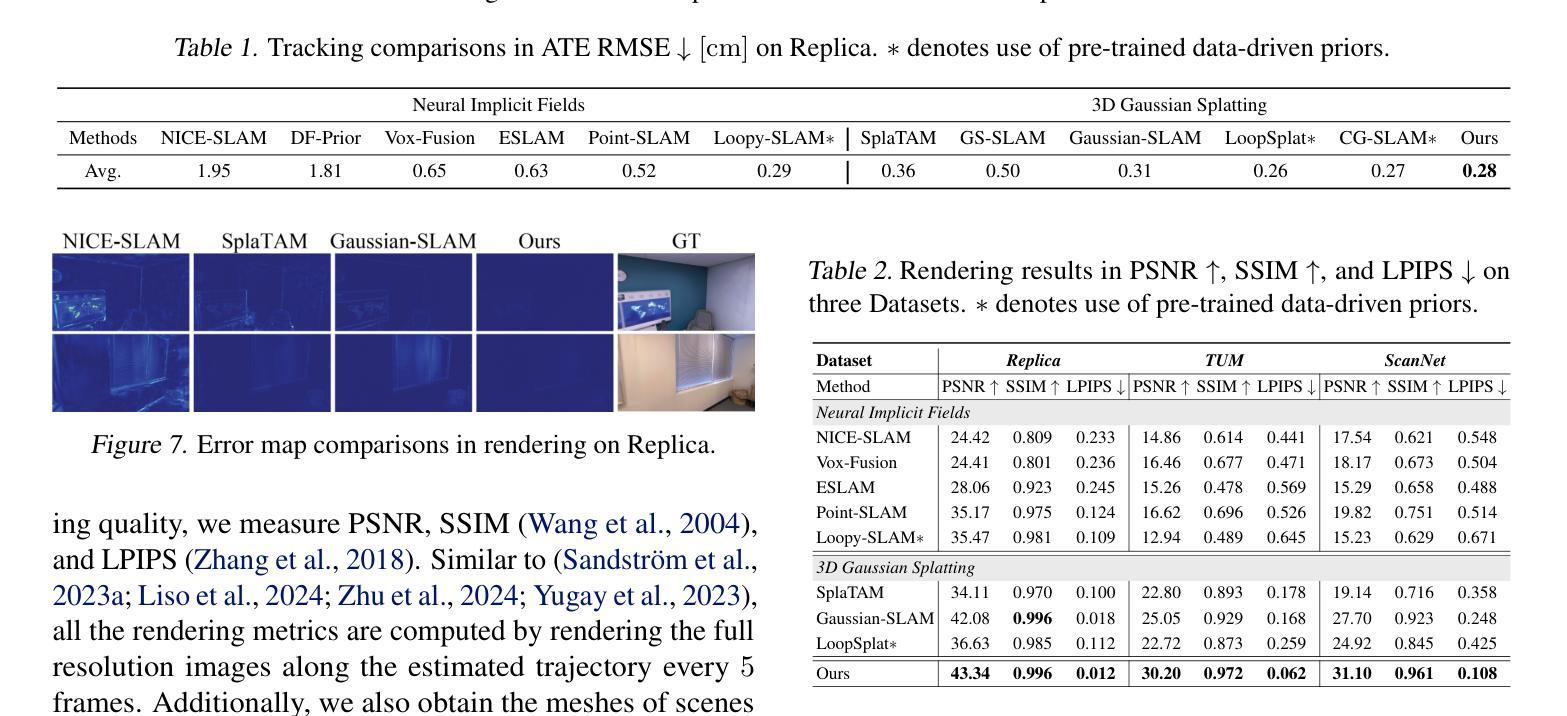
Task: Click the top NICE-SLAM error map in Figure 7
Action: [121, 292]
